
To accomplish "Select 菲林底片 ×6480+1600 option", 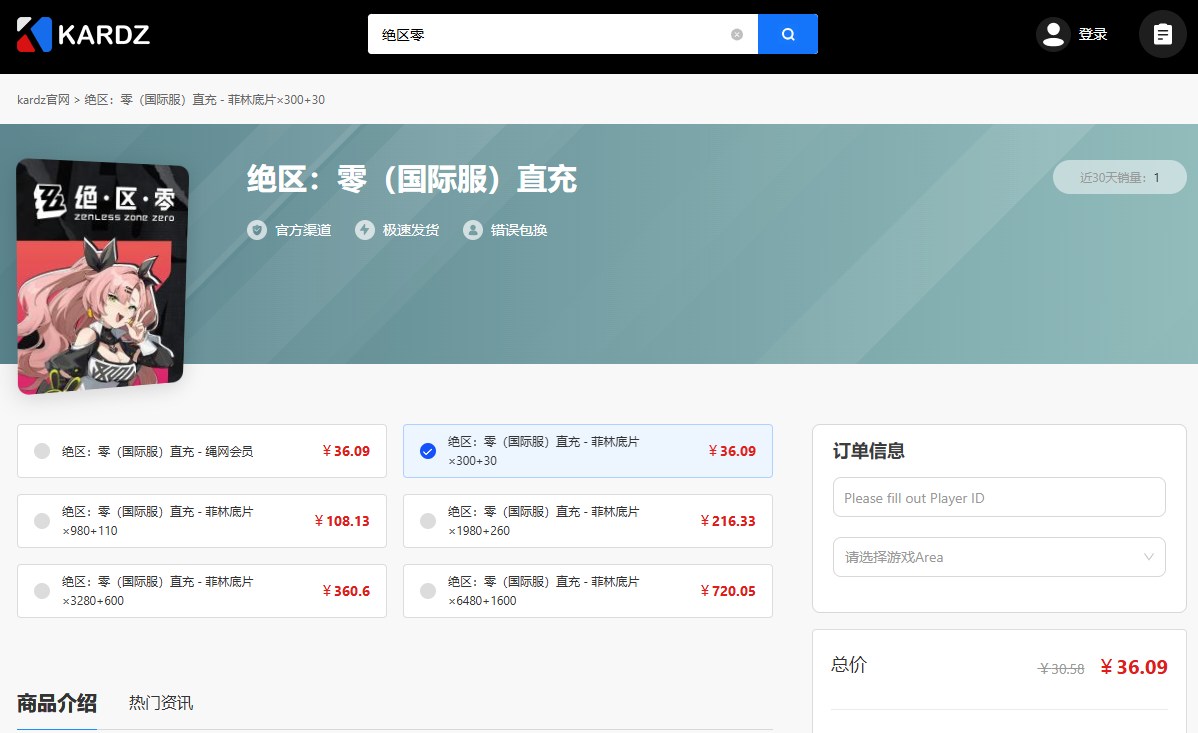I will click(588, 591).
